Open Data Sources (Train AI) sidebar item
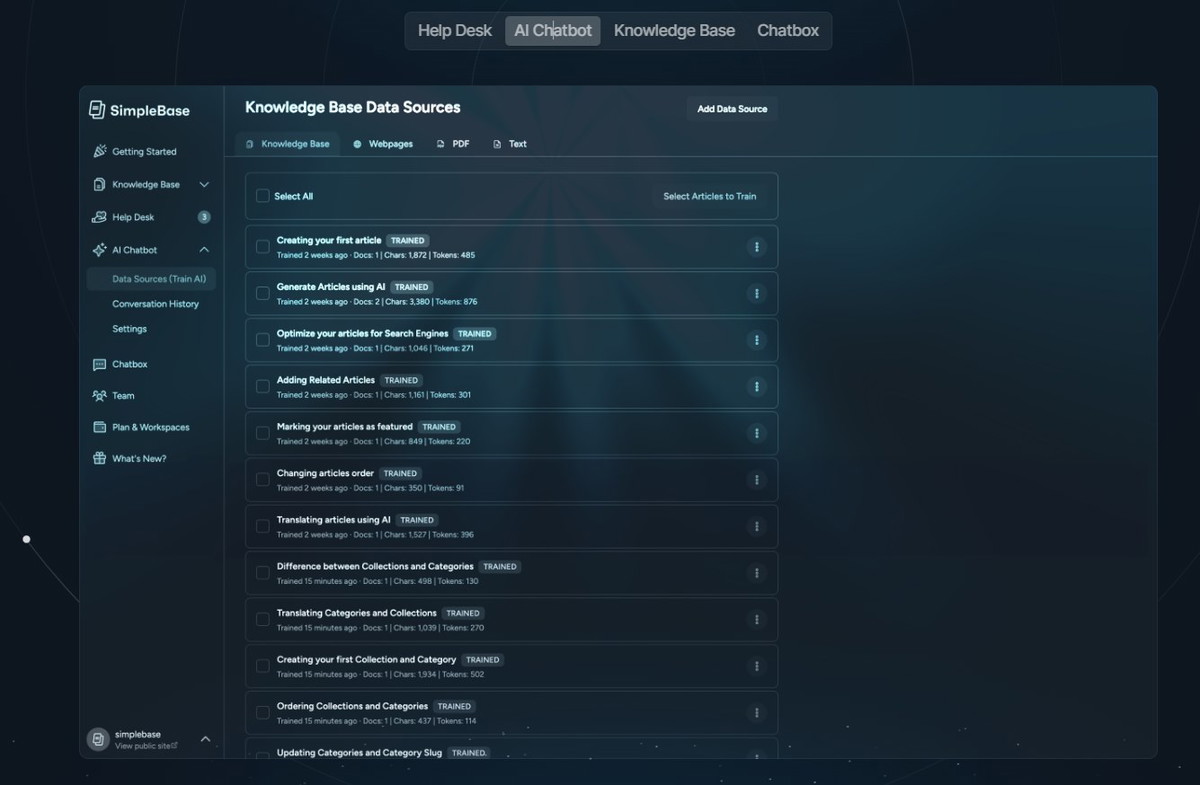The height and width of the screenshot is (785, 1200). [152, 279]
